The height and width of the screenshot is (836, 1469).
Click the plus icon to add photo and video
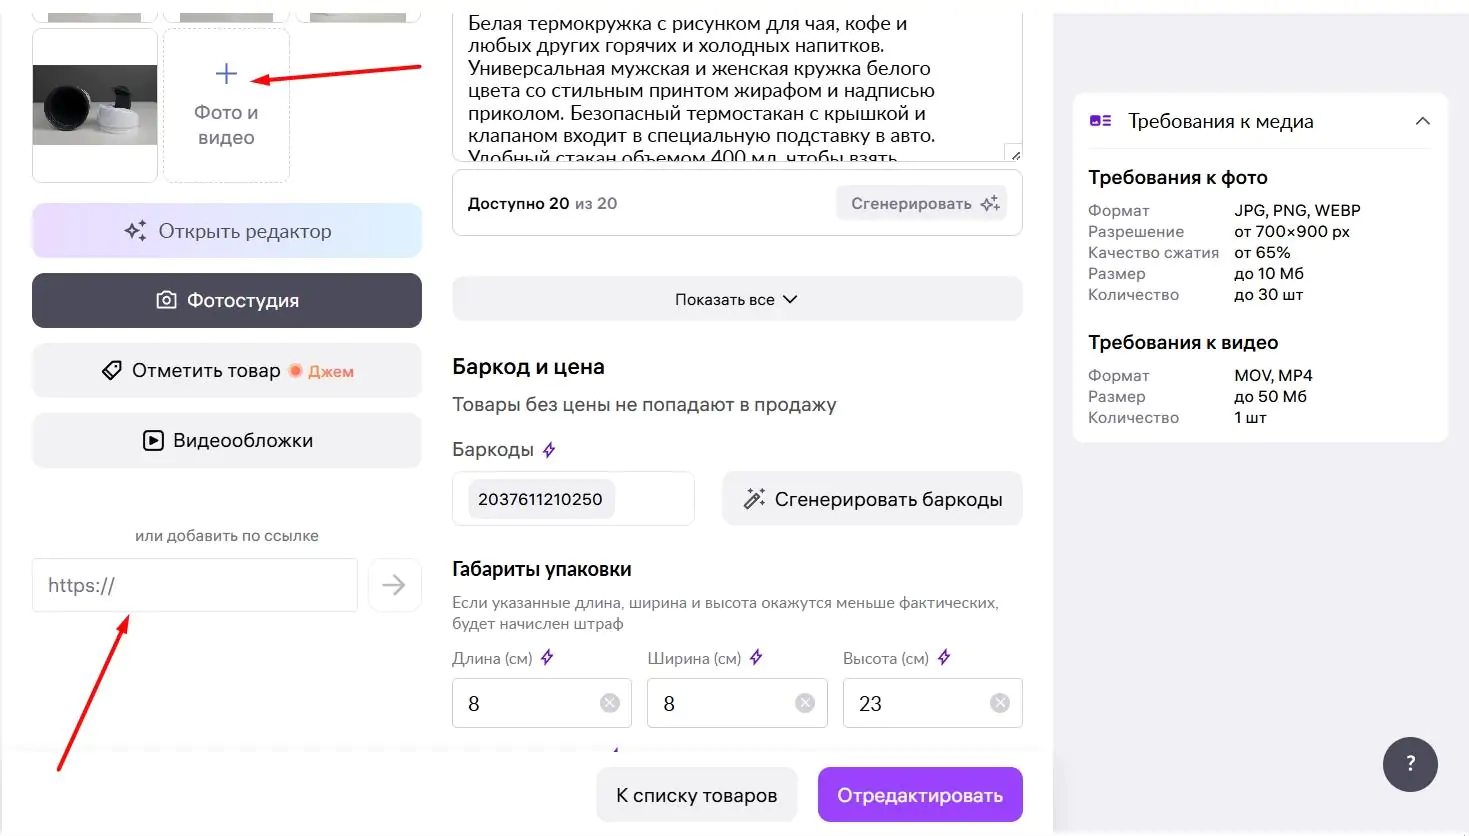click(x=226, y=74)
